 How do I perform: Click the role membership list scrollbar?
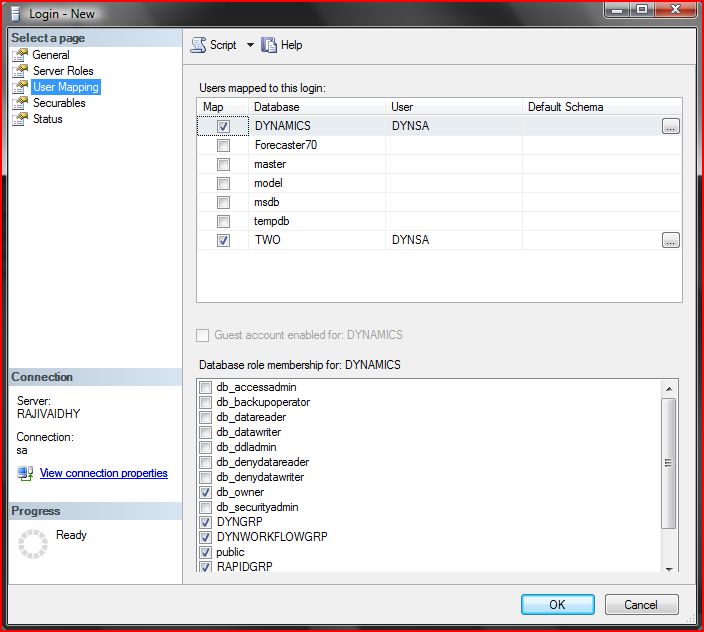669,461
